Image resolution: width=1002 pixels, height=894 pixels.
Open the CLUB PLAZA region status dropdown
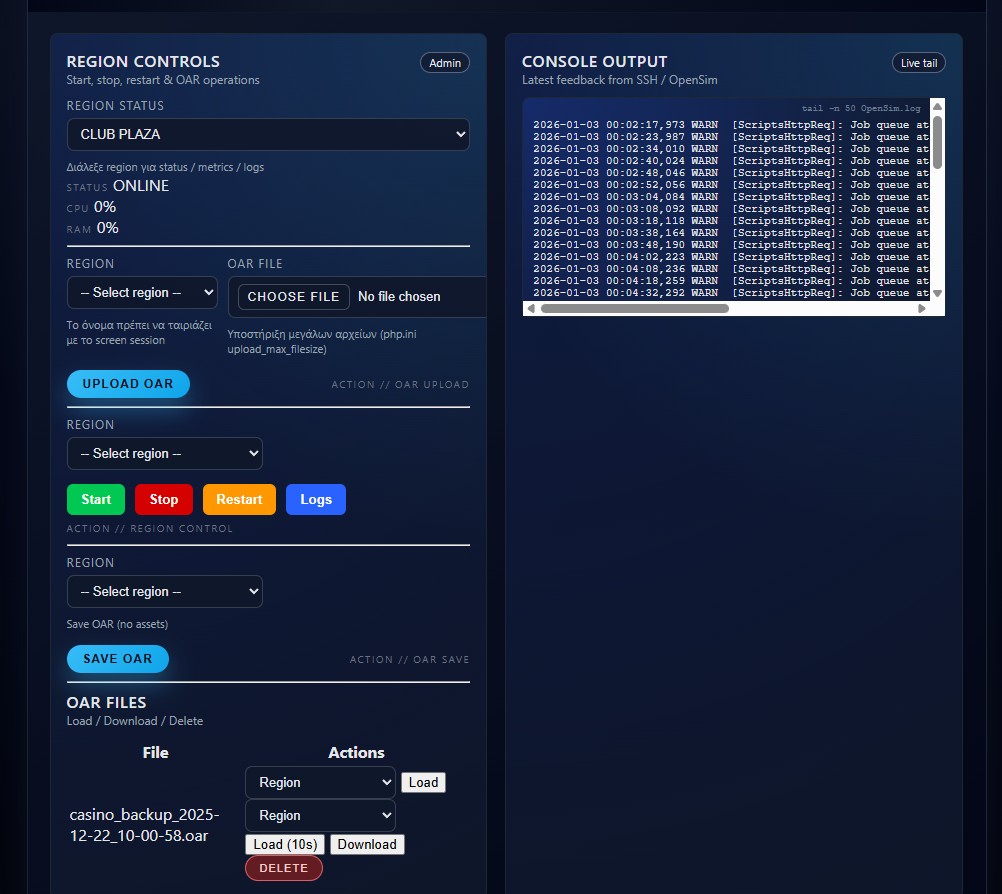click(x=267, y=134)
